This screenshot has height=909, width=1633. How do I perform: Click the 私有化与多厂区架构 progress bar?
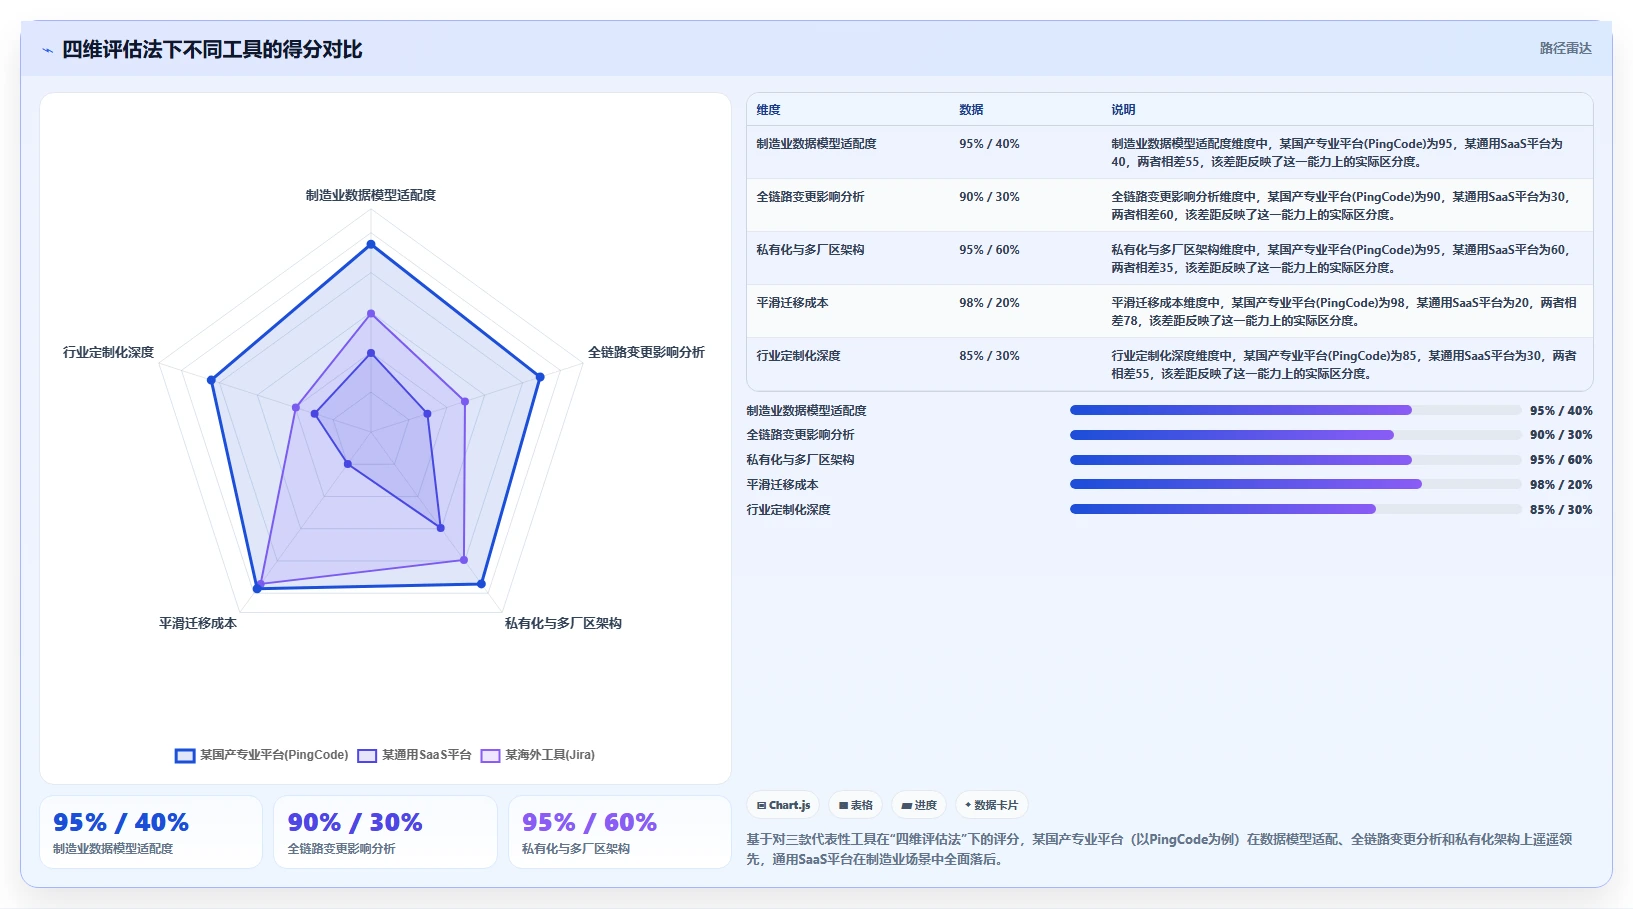[1295, 460]
